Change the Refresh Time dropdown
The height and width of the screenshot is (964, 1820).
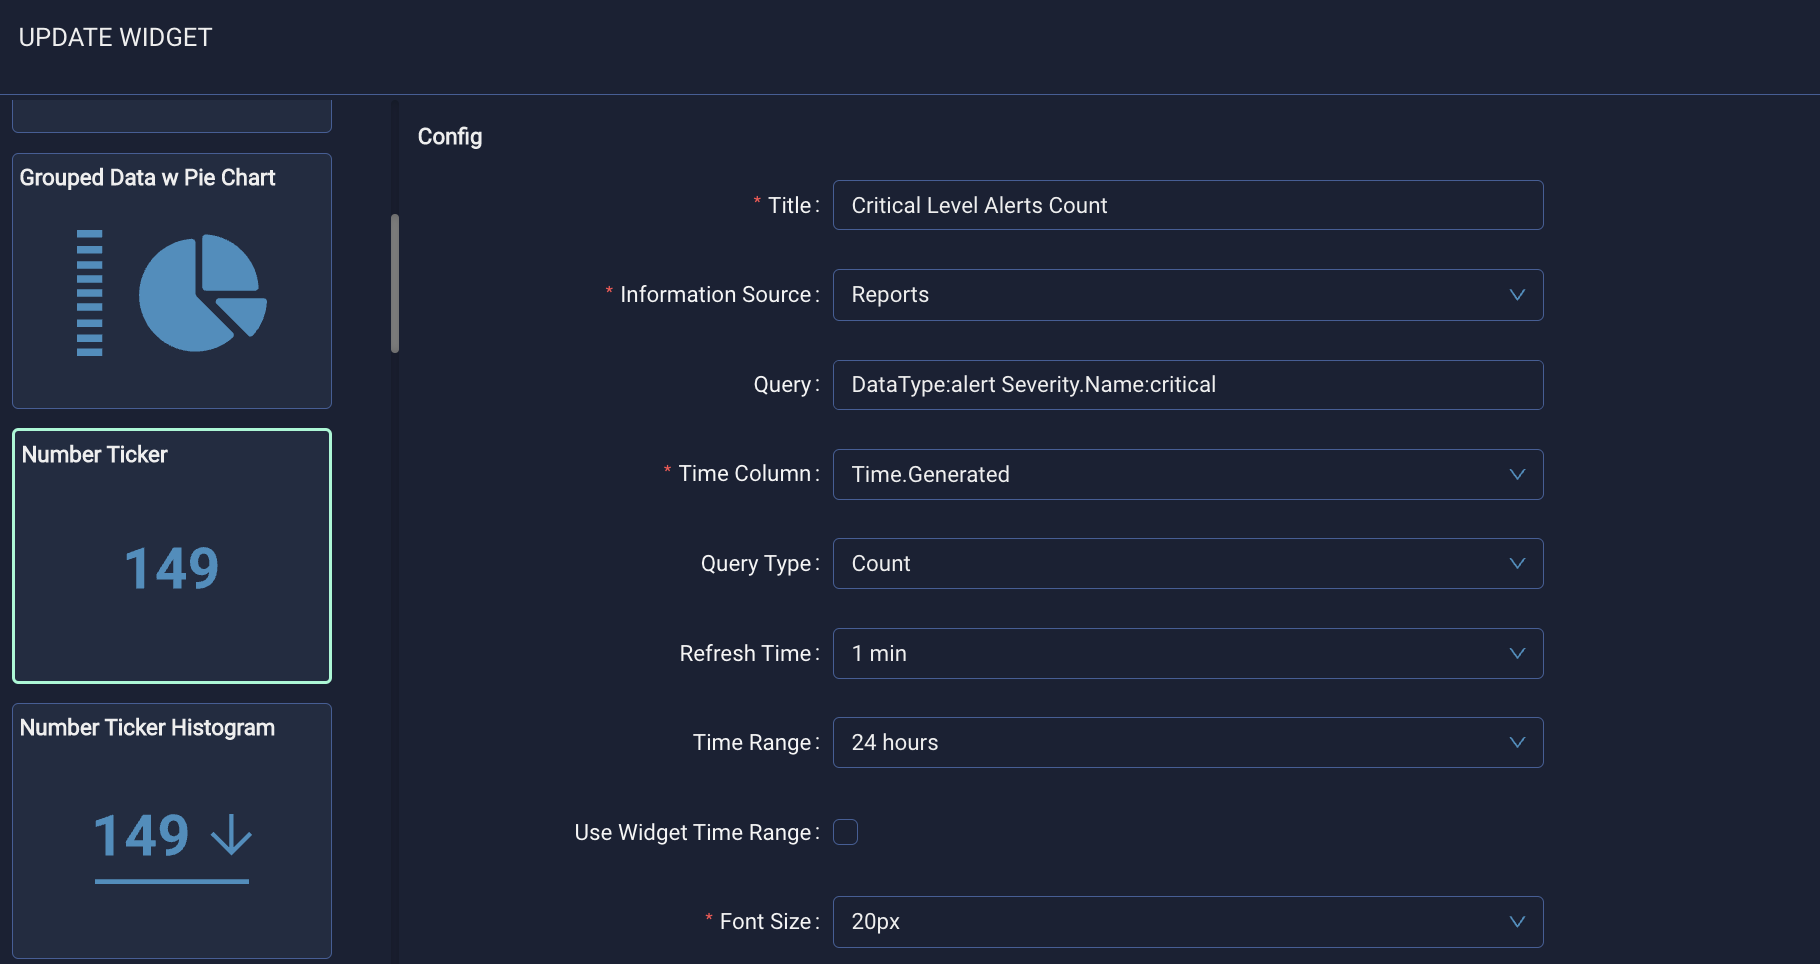tap(1188, 653)
